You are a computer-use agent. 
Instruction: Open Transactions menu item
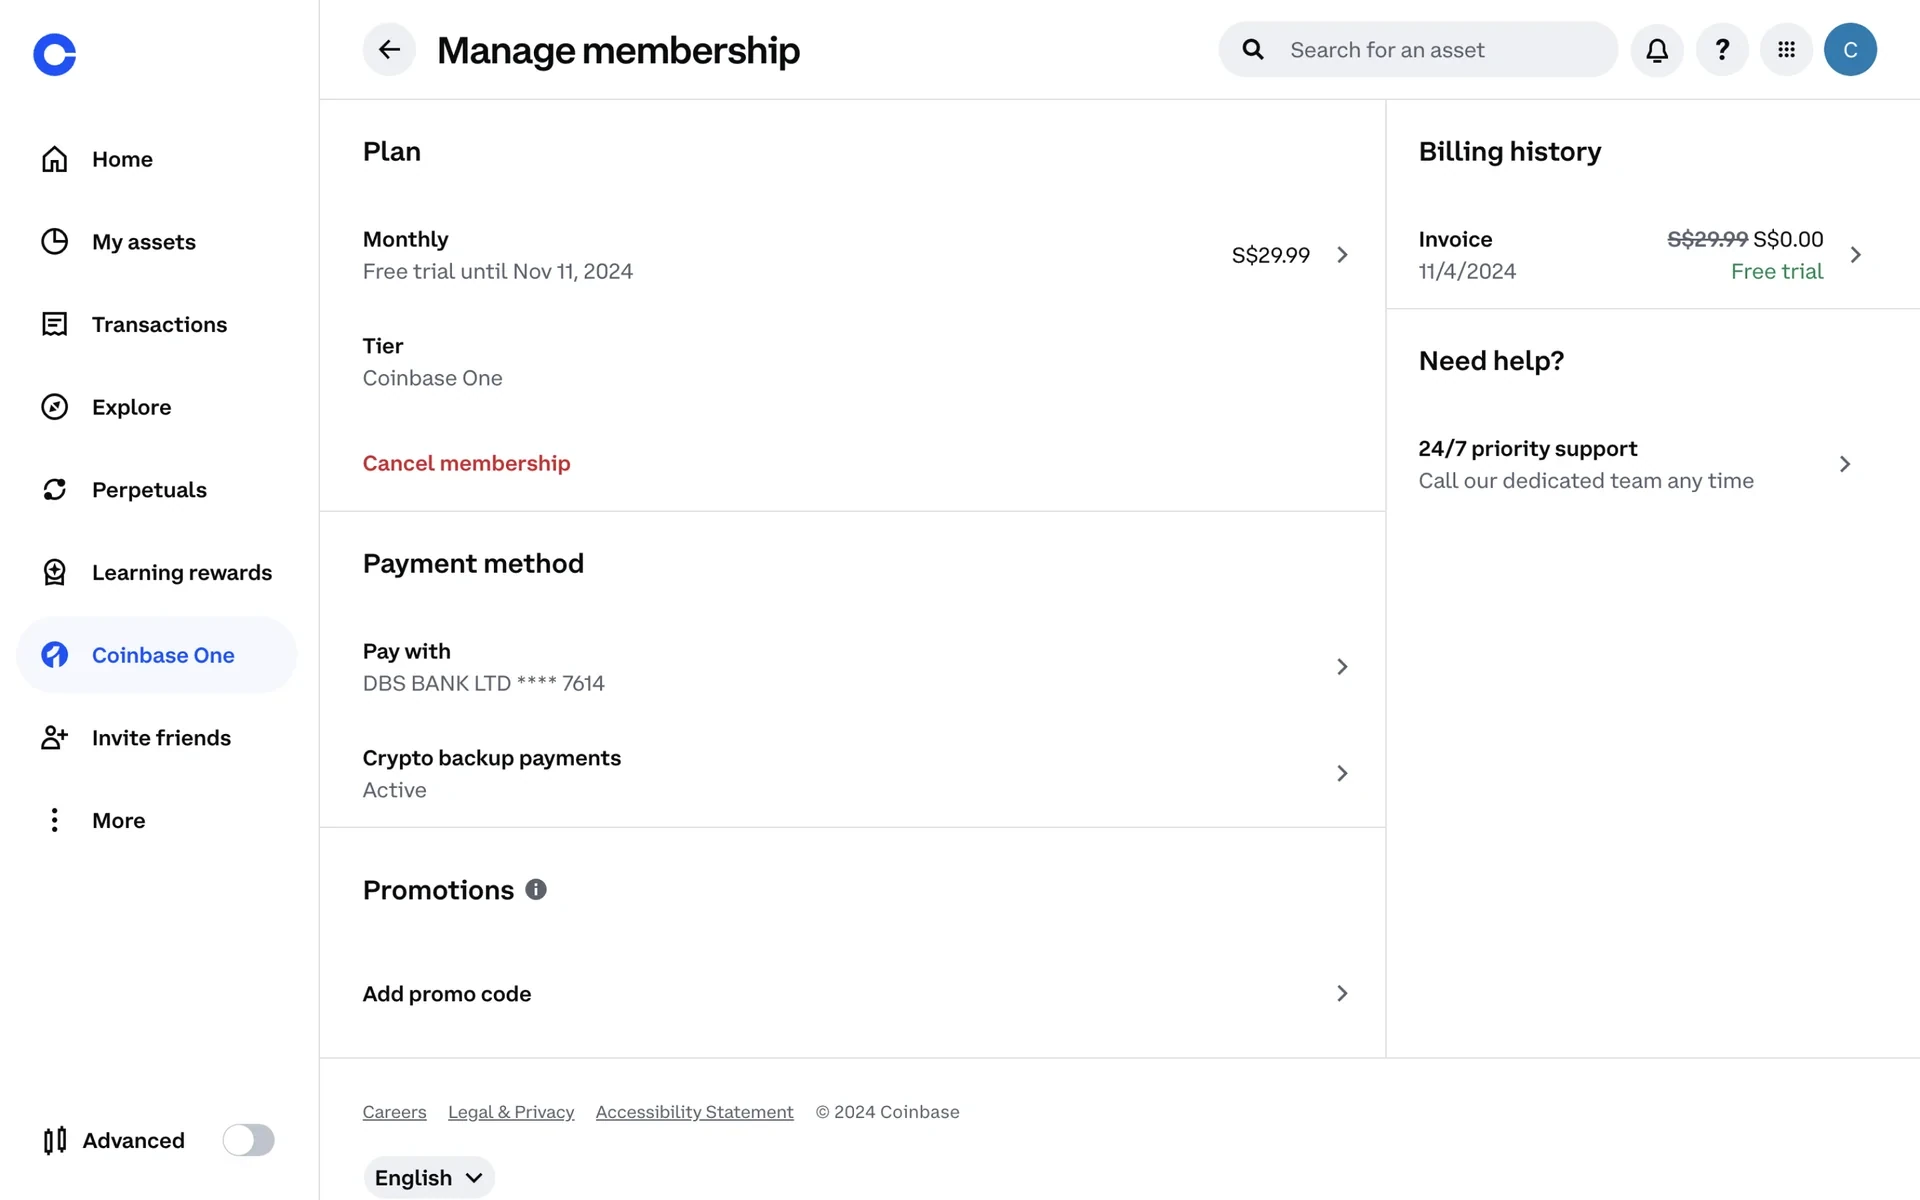[x=159, y=324]
